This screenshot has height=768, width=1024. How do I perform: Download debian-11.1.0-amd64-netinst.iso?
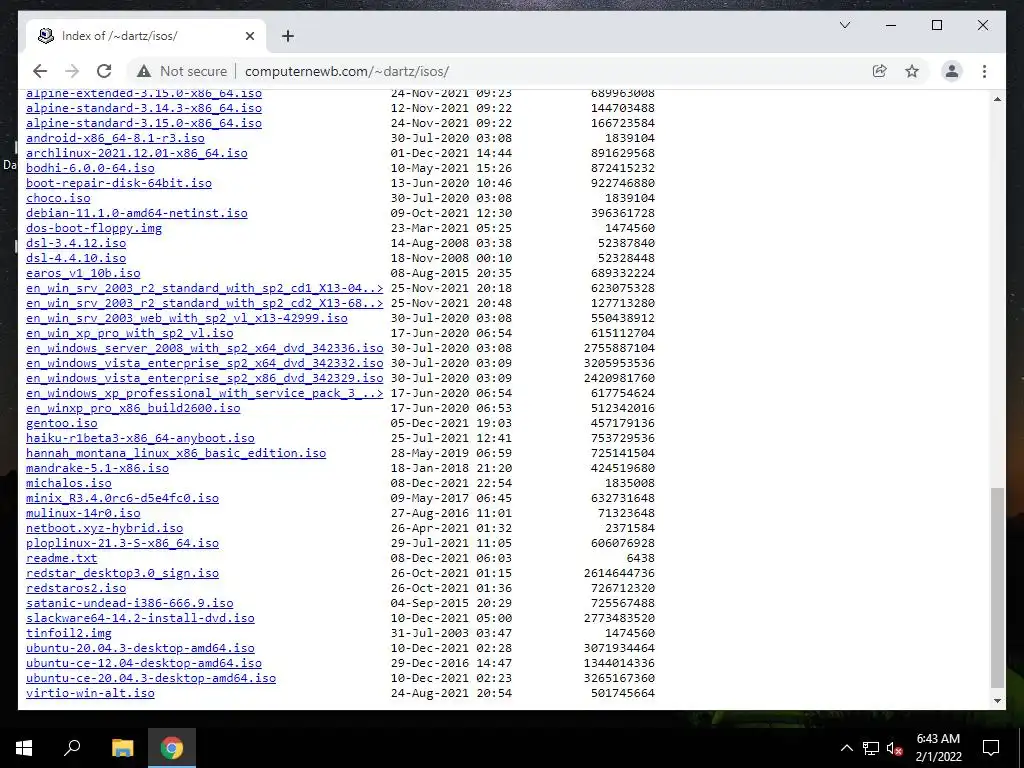136,214
